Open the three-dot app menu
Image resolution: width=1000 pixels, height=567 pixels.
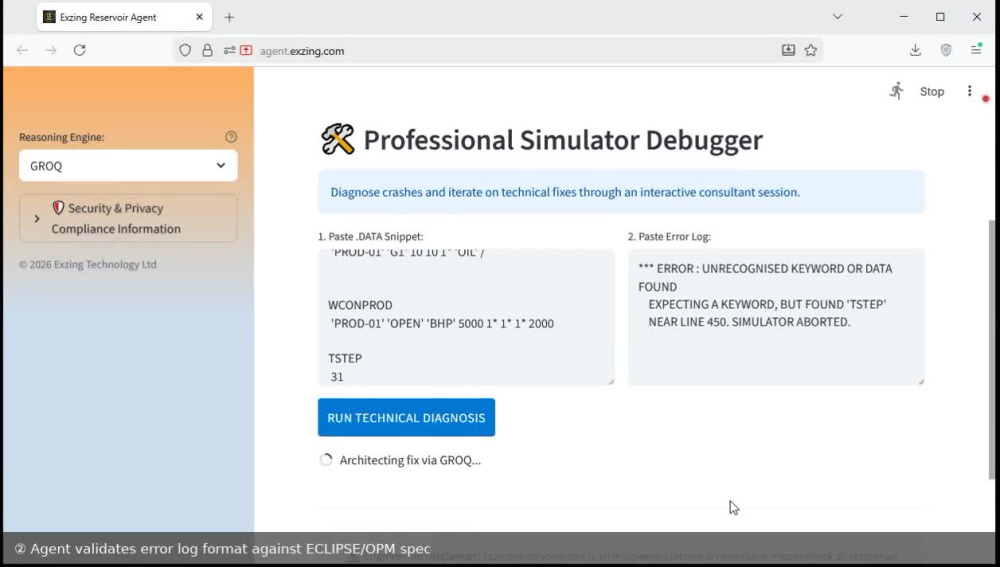pos(969,91)
